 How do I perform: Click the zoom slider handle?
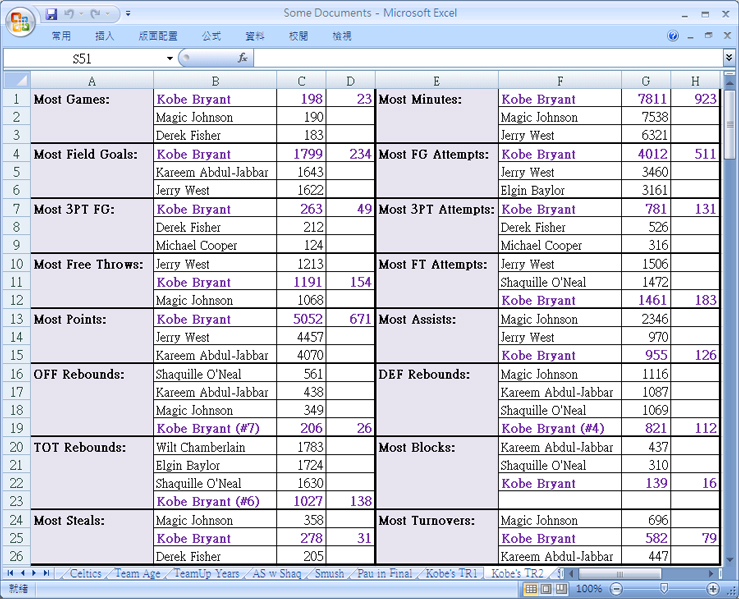tap(664, 589)
